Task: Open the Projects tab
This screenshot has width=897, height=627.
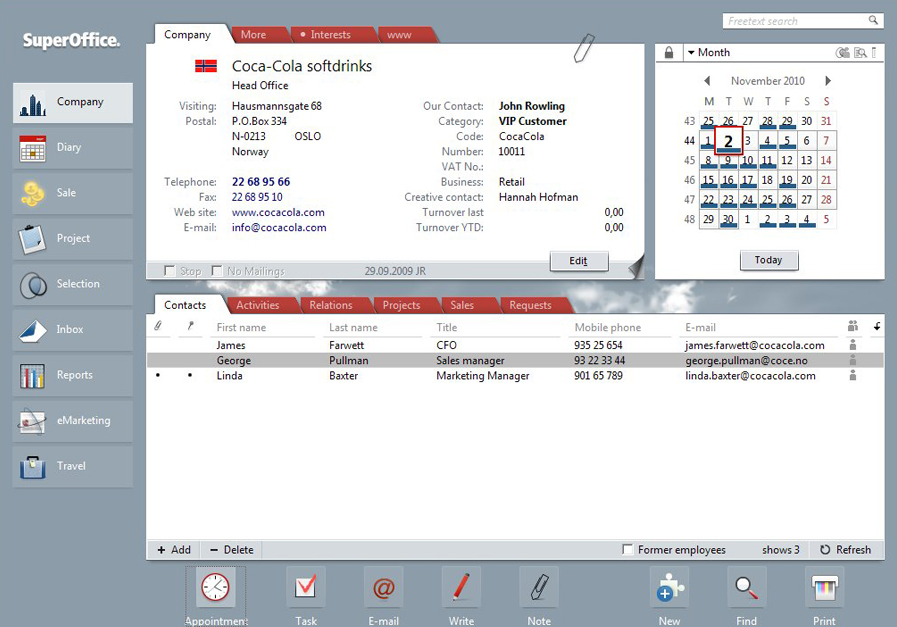Action: (401, 305)
